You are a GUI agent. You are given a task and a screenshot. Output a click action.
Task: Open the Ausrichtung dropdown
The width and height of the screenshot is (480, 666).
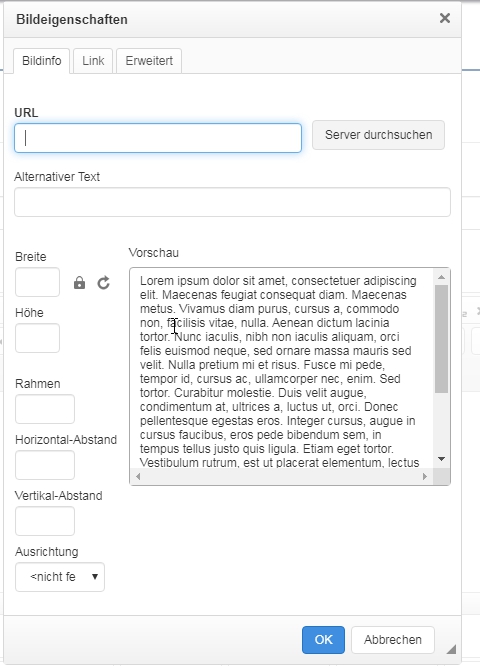click(x=60, y=577)
